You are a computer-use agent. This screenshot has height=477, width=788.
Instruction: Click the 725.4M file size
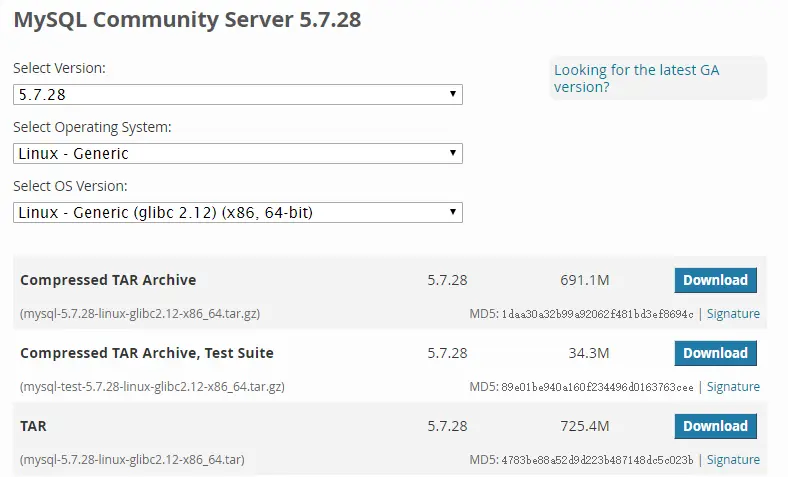point(584,426)
